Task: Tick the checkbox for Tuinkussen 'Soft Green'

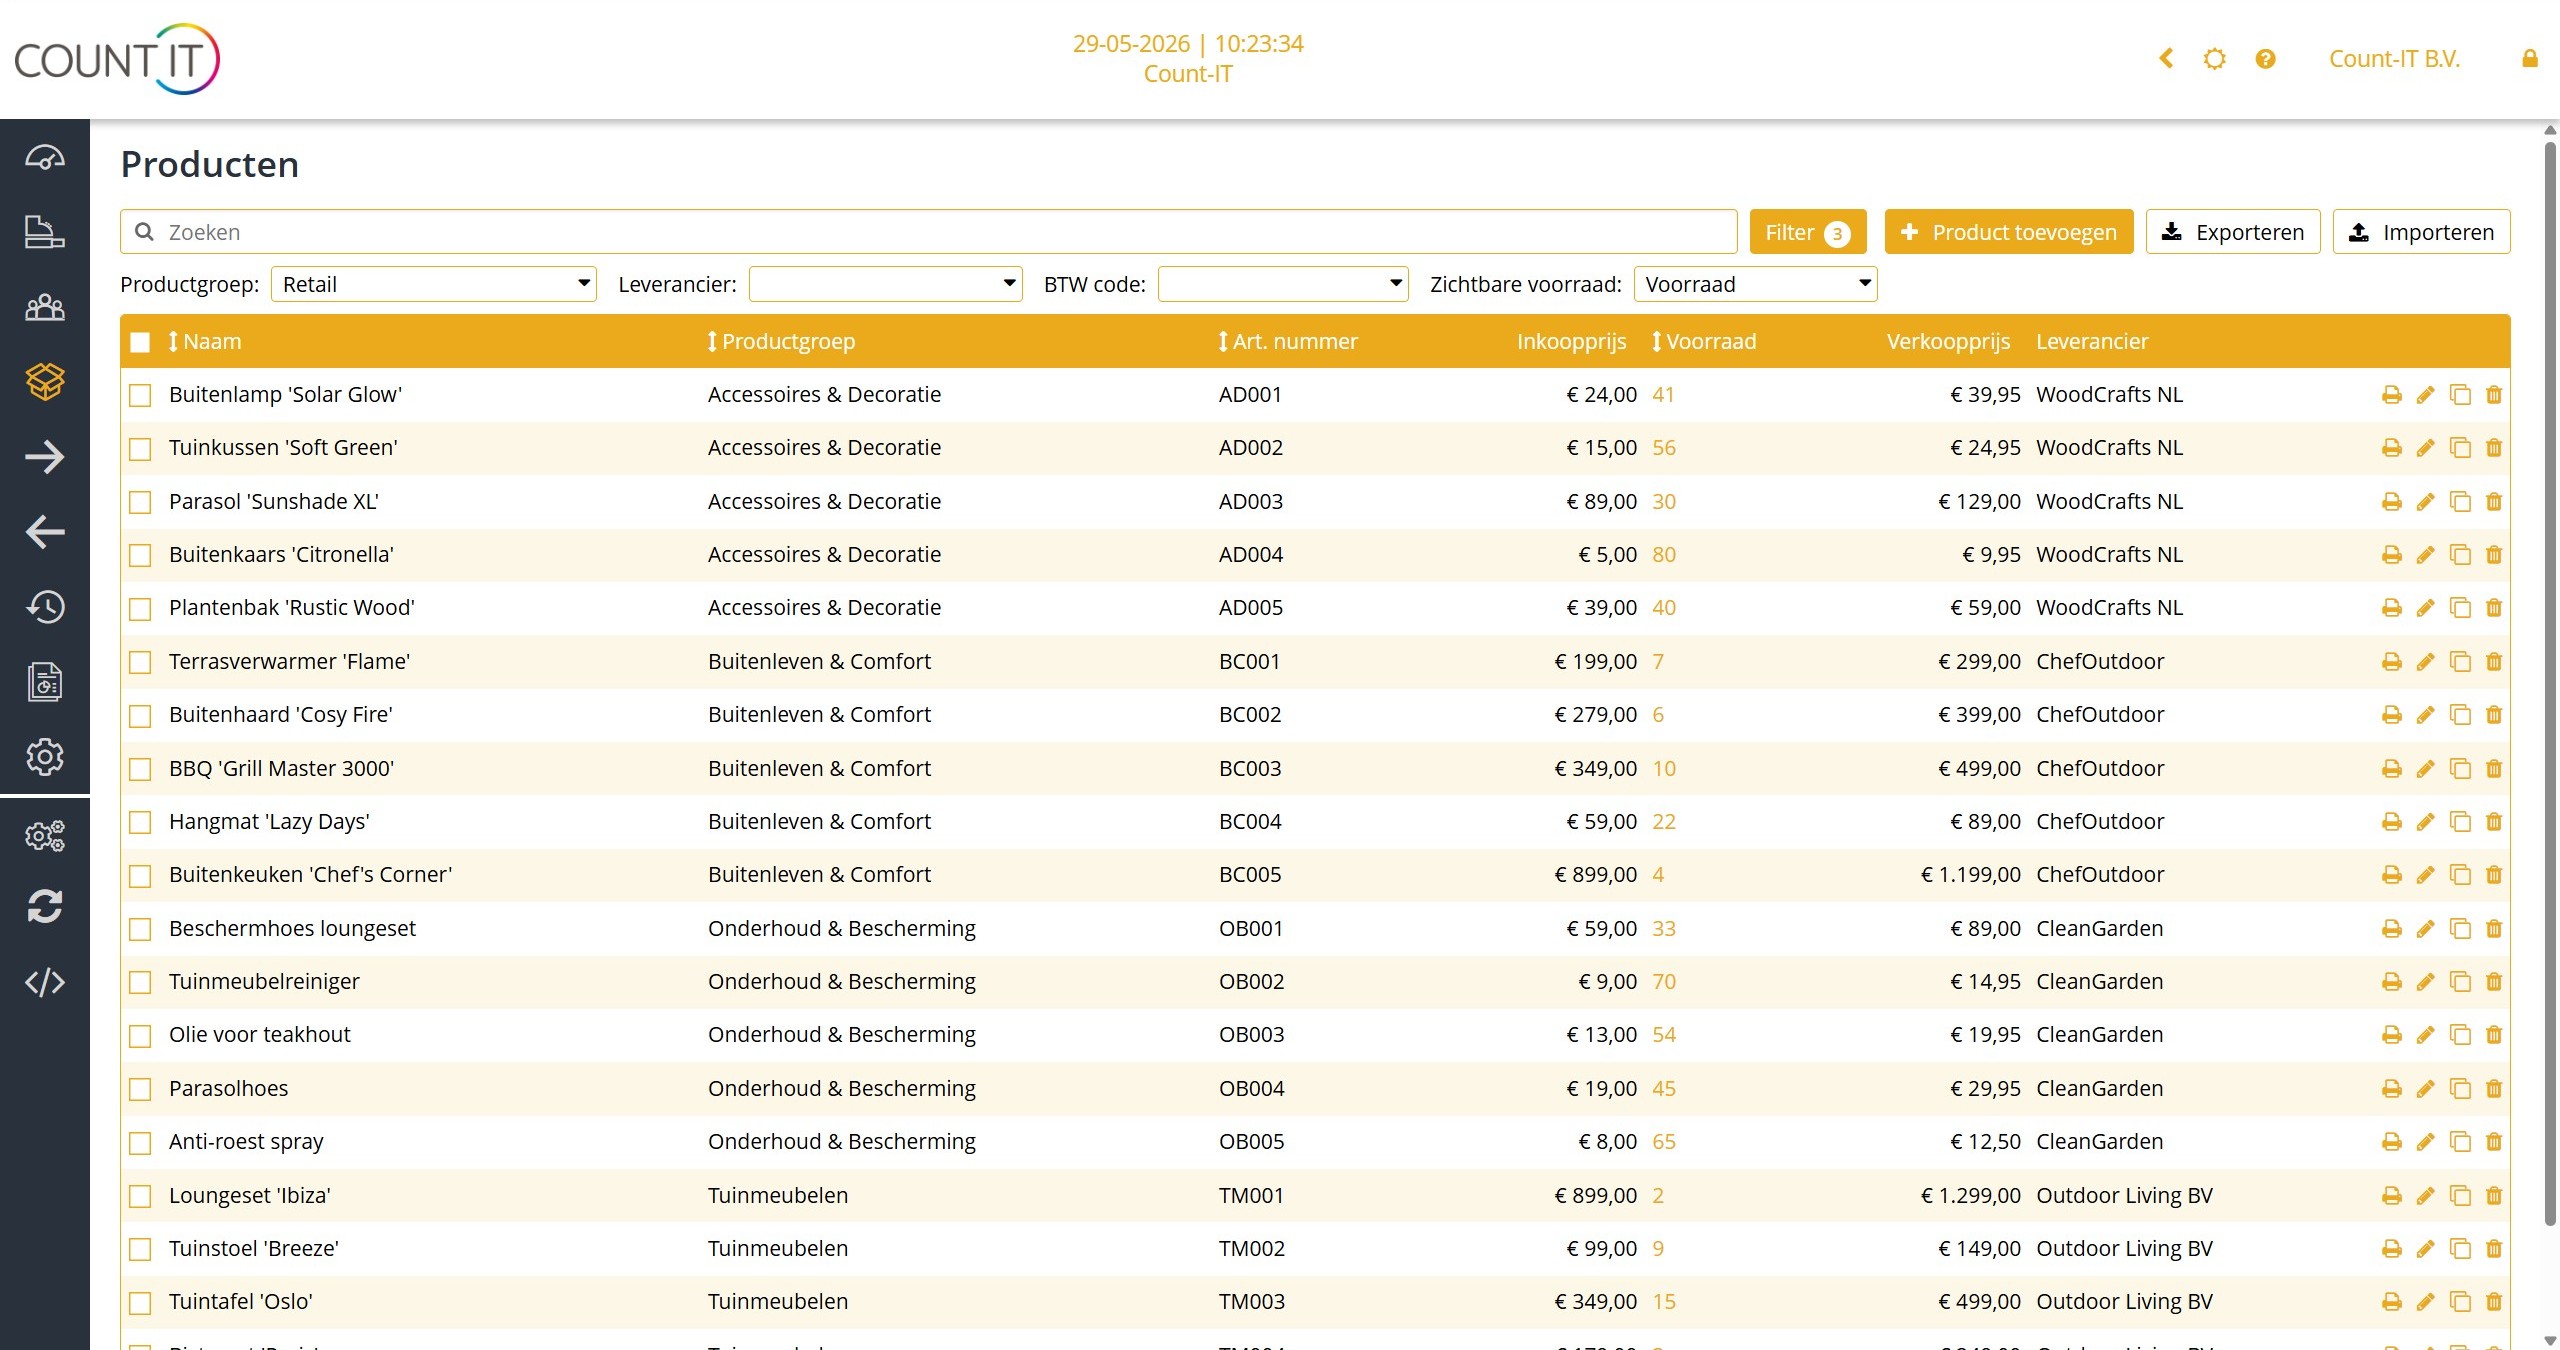Action: pos(140,449)
